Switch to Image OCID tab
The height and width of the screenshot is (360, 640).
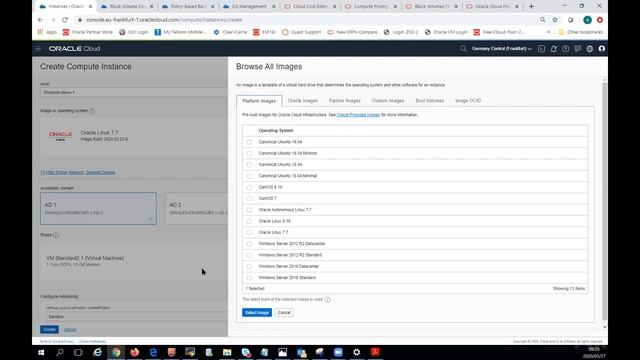pos(468,100)
